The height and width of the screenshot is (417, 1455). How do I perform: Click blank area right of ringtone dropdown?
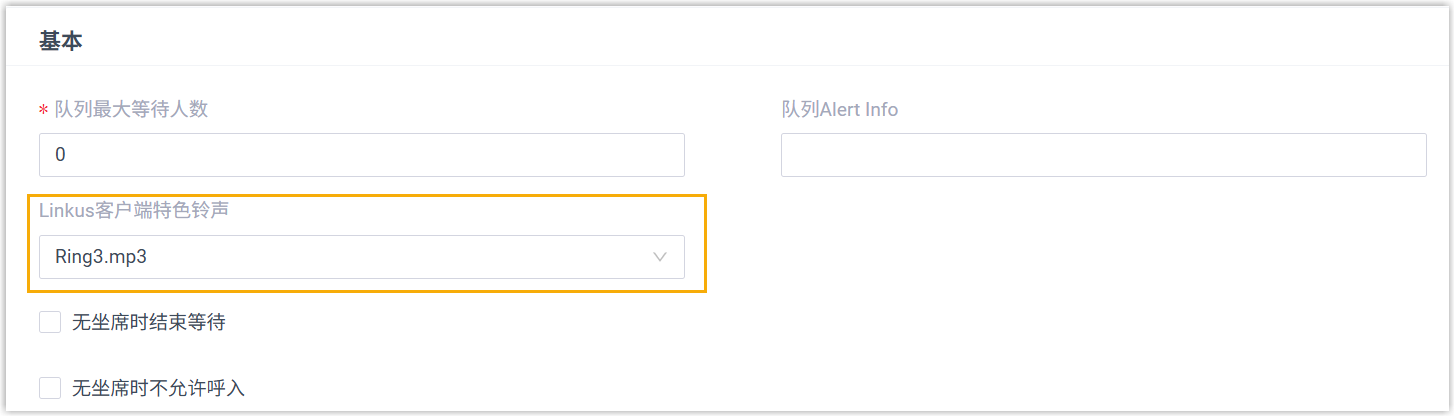tap(1000, 257)
